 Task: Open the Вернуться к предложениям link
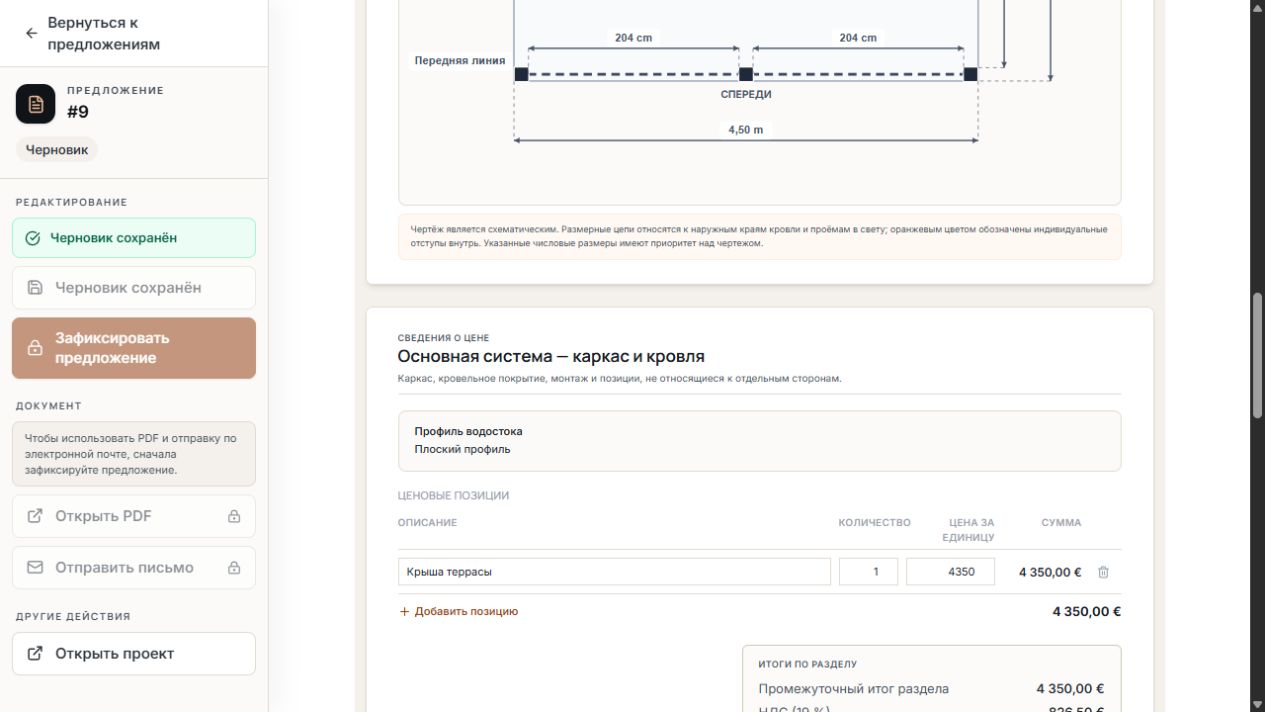[x=103, y=33]
